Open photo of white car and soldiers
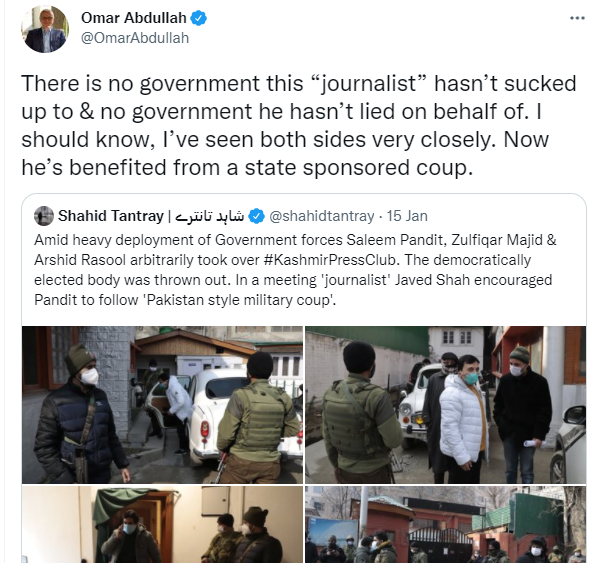 click(162, 405)
